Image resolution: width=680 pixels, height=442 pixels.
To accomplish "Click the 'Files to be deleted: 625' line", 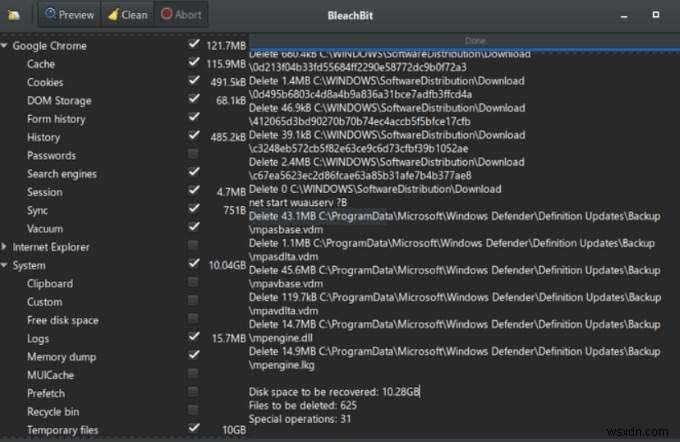I will pos(303,406).
